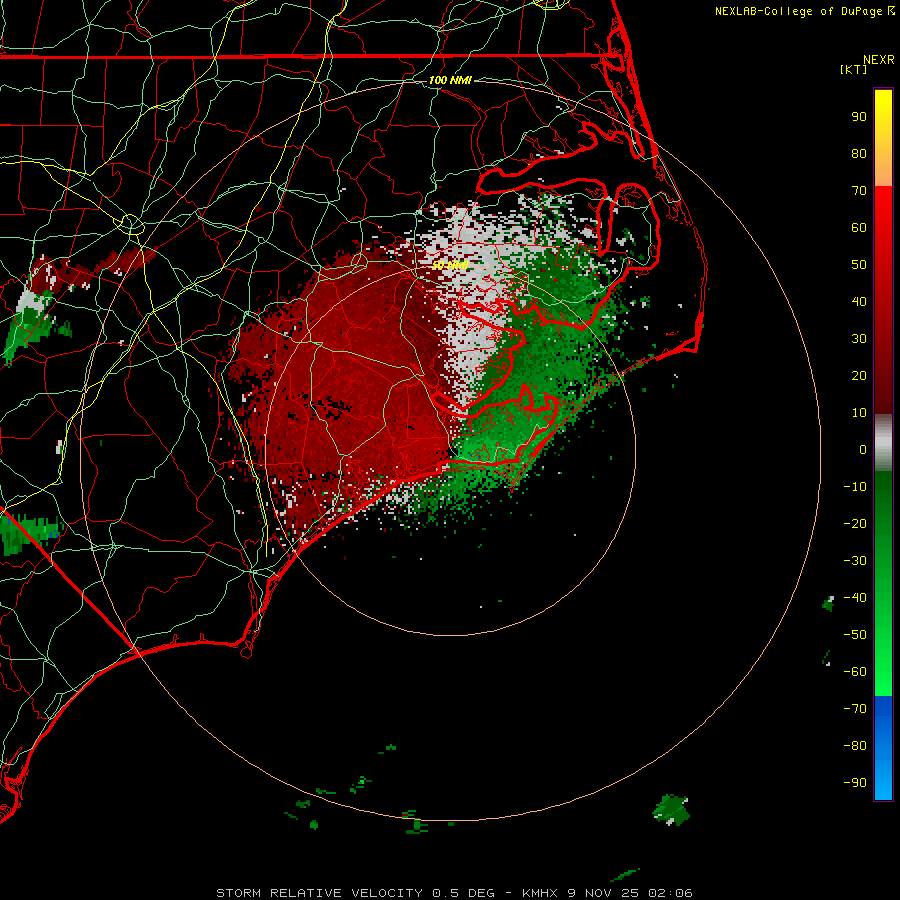Image resolution: width=900 pixels, height=900 pixels.
Task: Select the 50 value on velocity scale
Action: tap(859, 265)
